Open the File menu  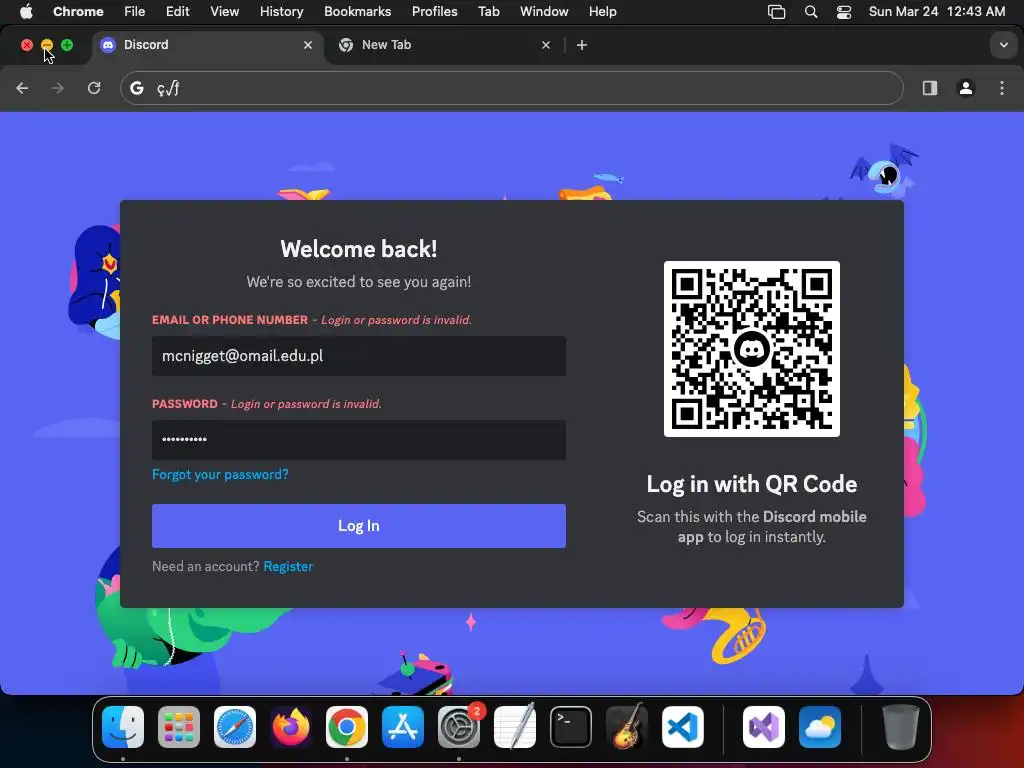[x=135, y=12]
